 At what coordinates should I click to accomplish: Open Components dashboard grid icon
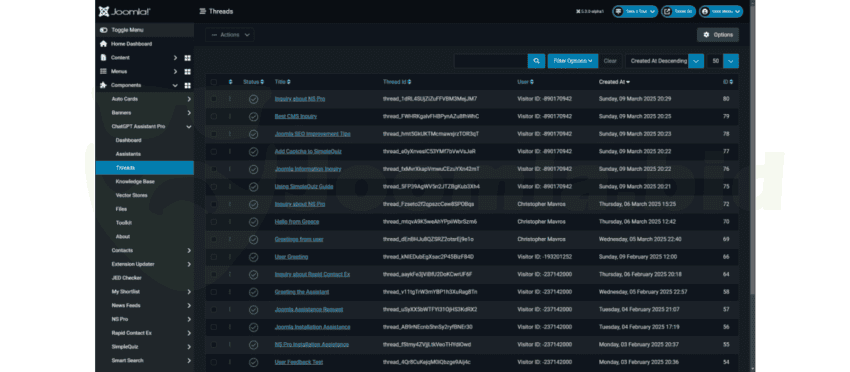[188, 85]
